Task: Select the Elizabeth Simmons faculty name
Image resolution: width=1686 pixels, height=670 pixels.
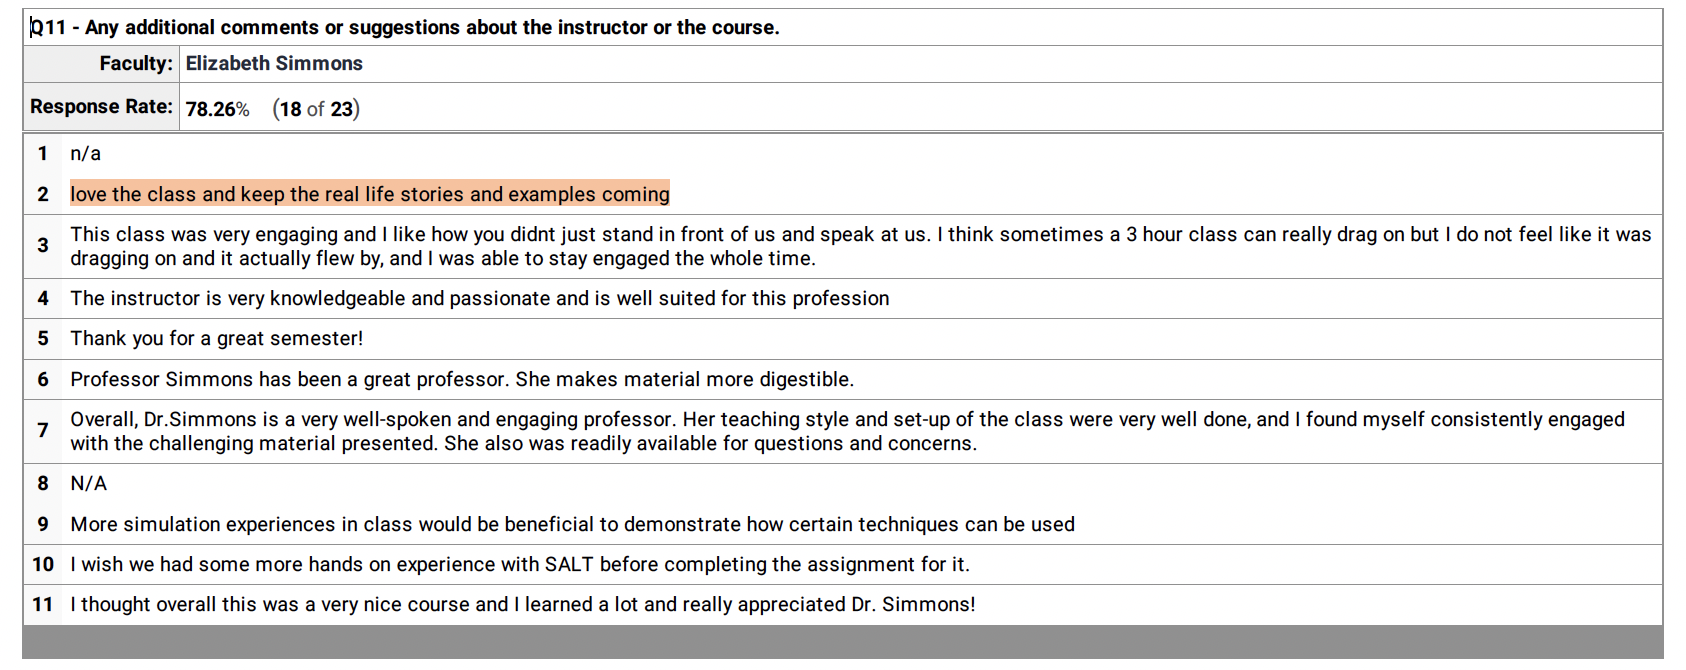Action: tap(274, 64)
